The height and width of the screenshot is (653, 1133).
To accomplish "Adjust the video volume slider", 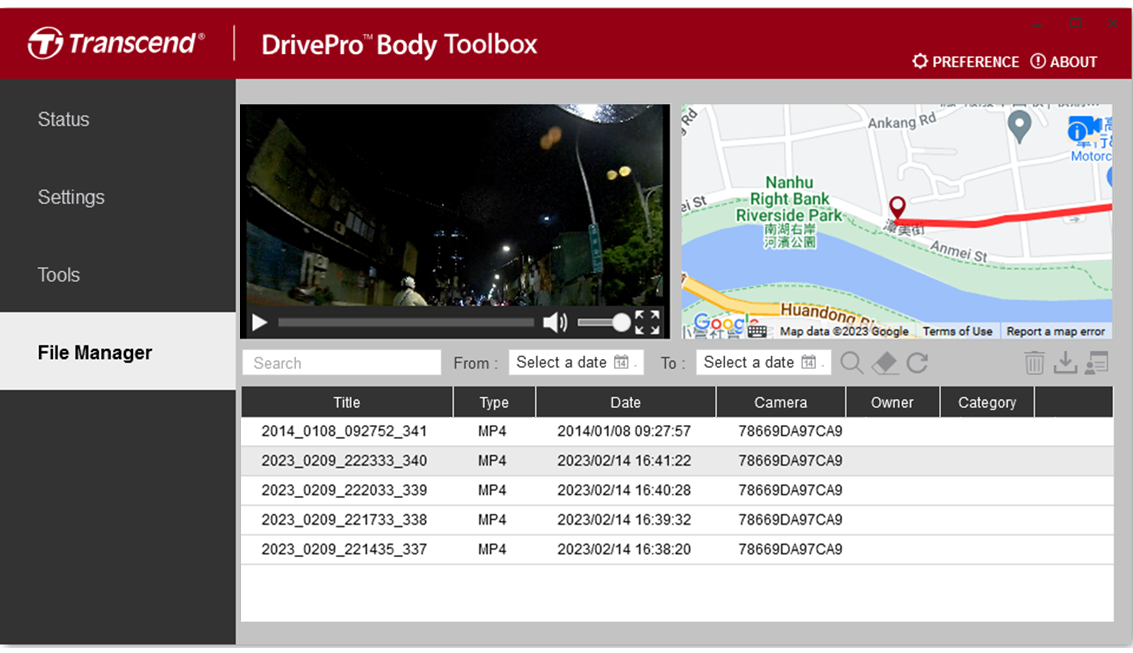I will point(604,323).
